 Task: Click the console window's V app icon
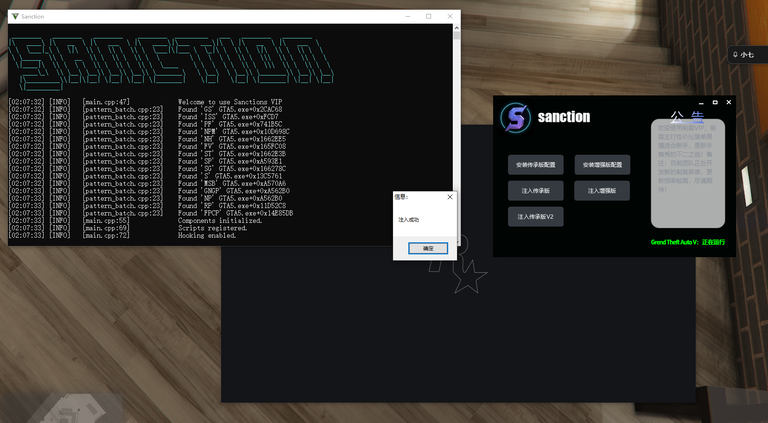pyautogui.click(x=14, y=17)
